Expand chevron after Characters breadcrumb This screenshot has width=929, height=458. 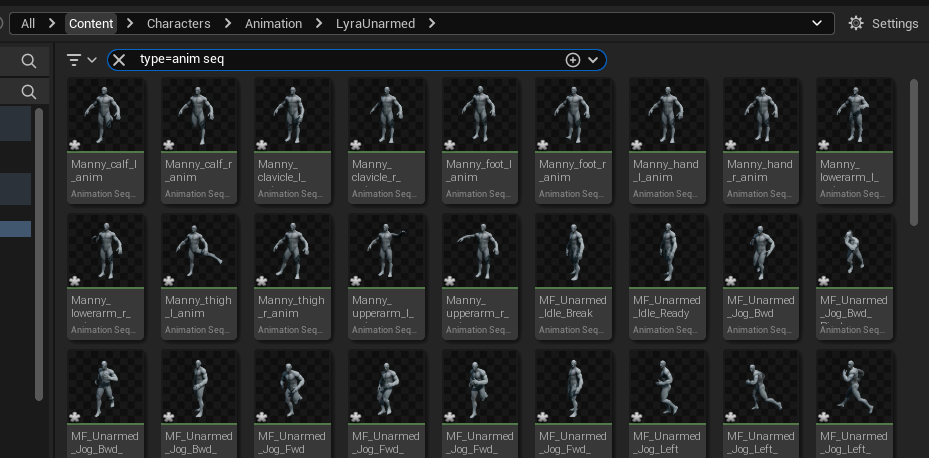pos(228,24)
